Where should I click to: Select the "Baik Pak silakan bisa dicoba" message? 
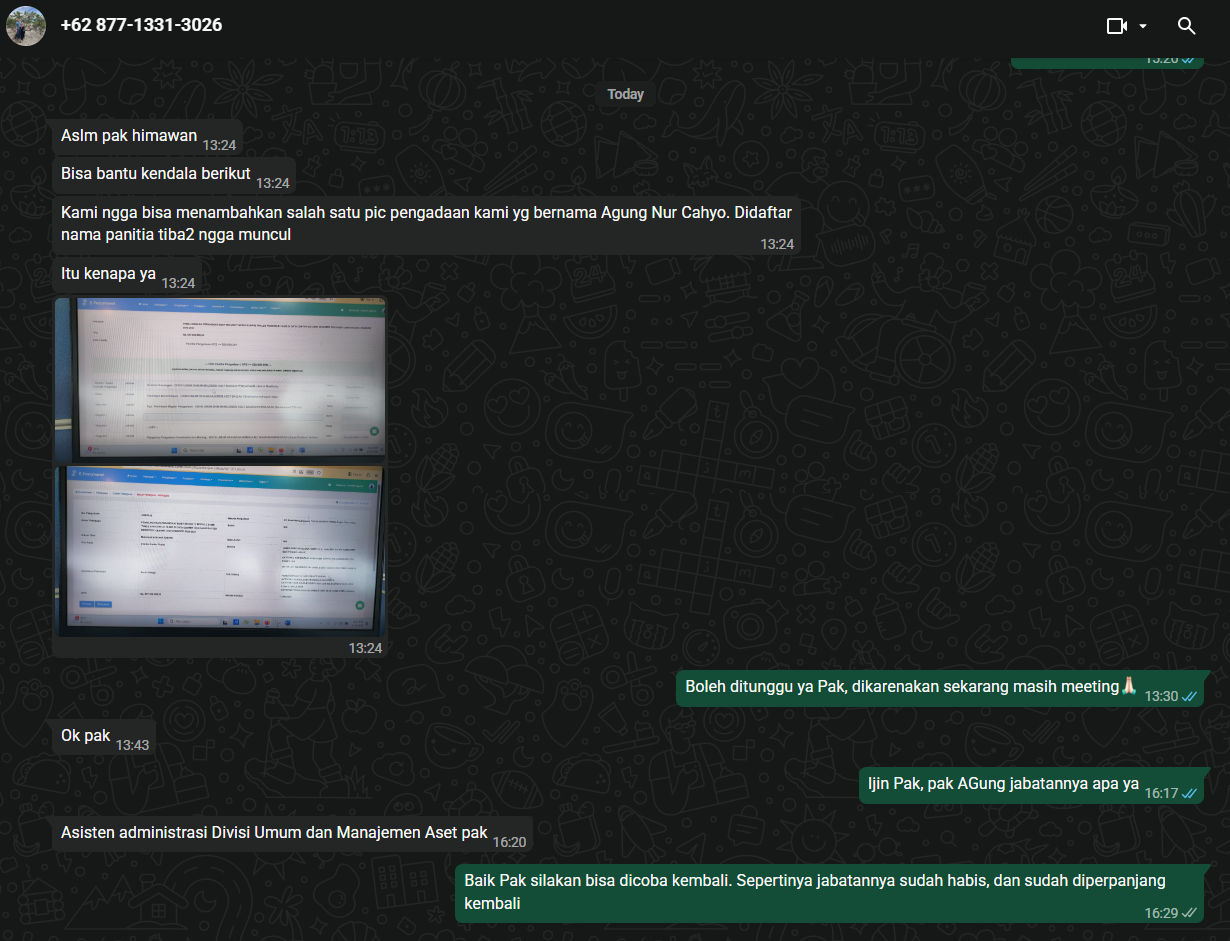[x=815, y=892]
